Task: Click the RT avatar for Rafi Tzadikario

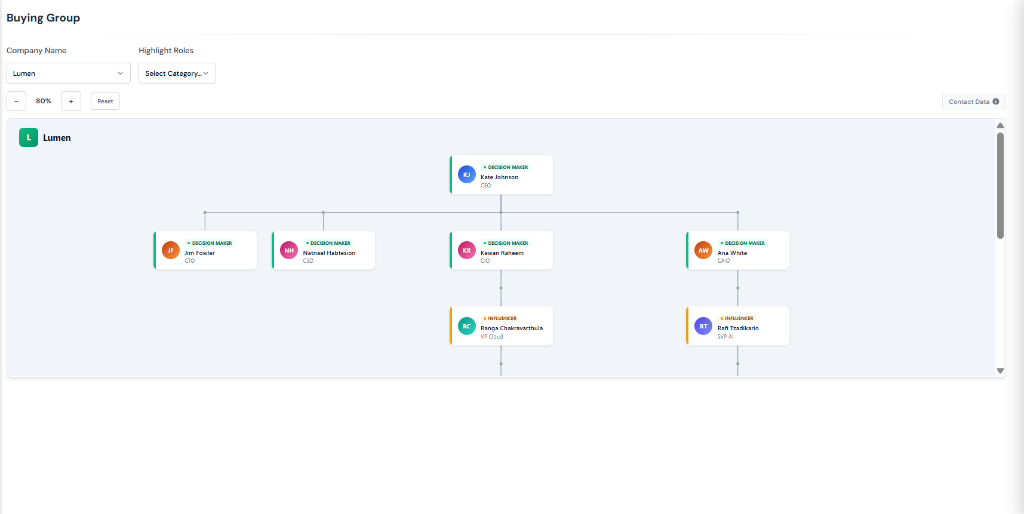Action: point(703,326)
